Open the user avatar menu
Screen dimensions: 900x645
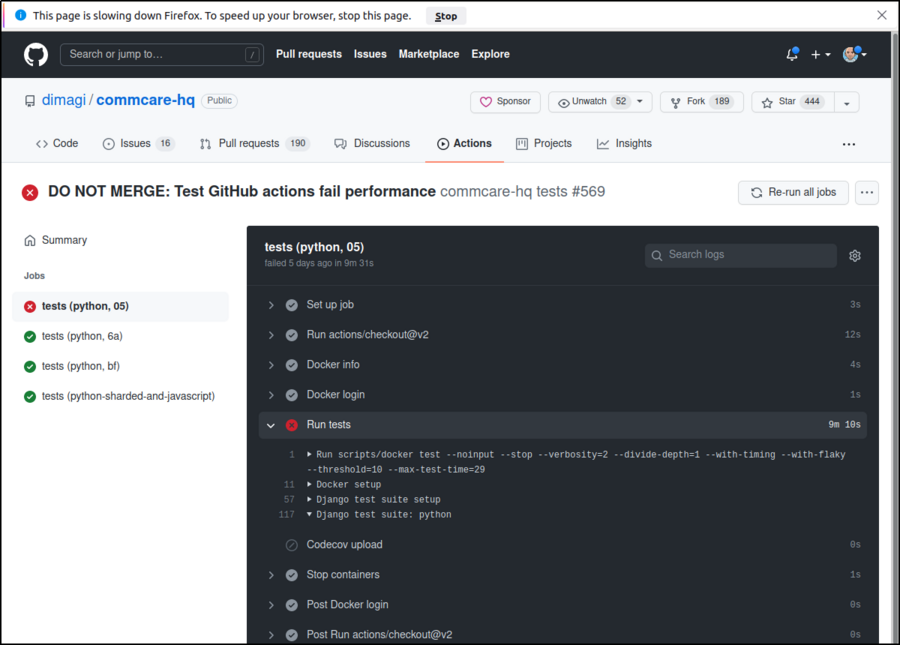(x=854, y=54)
